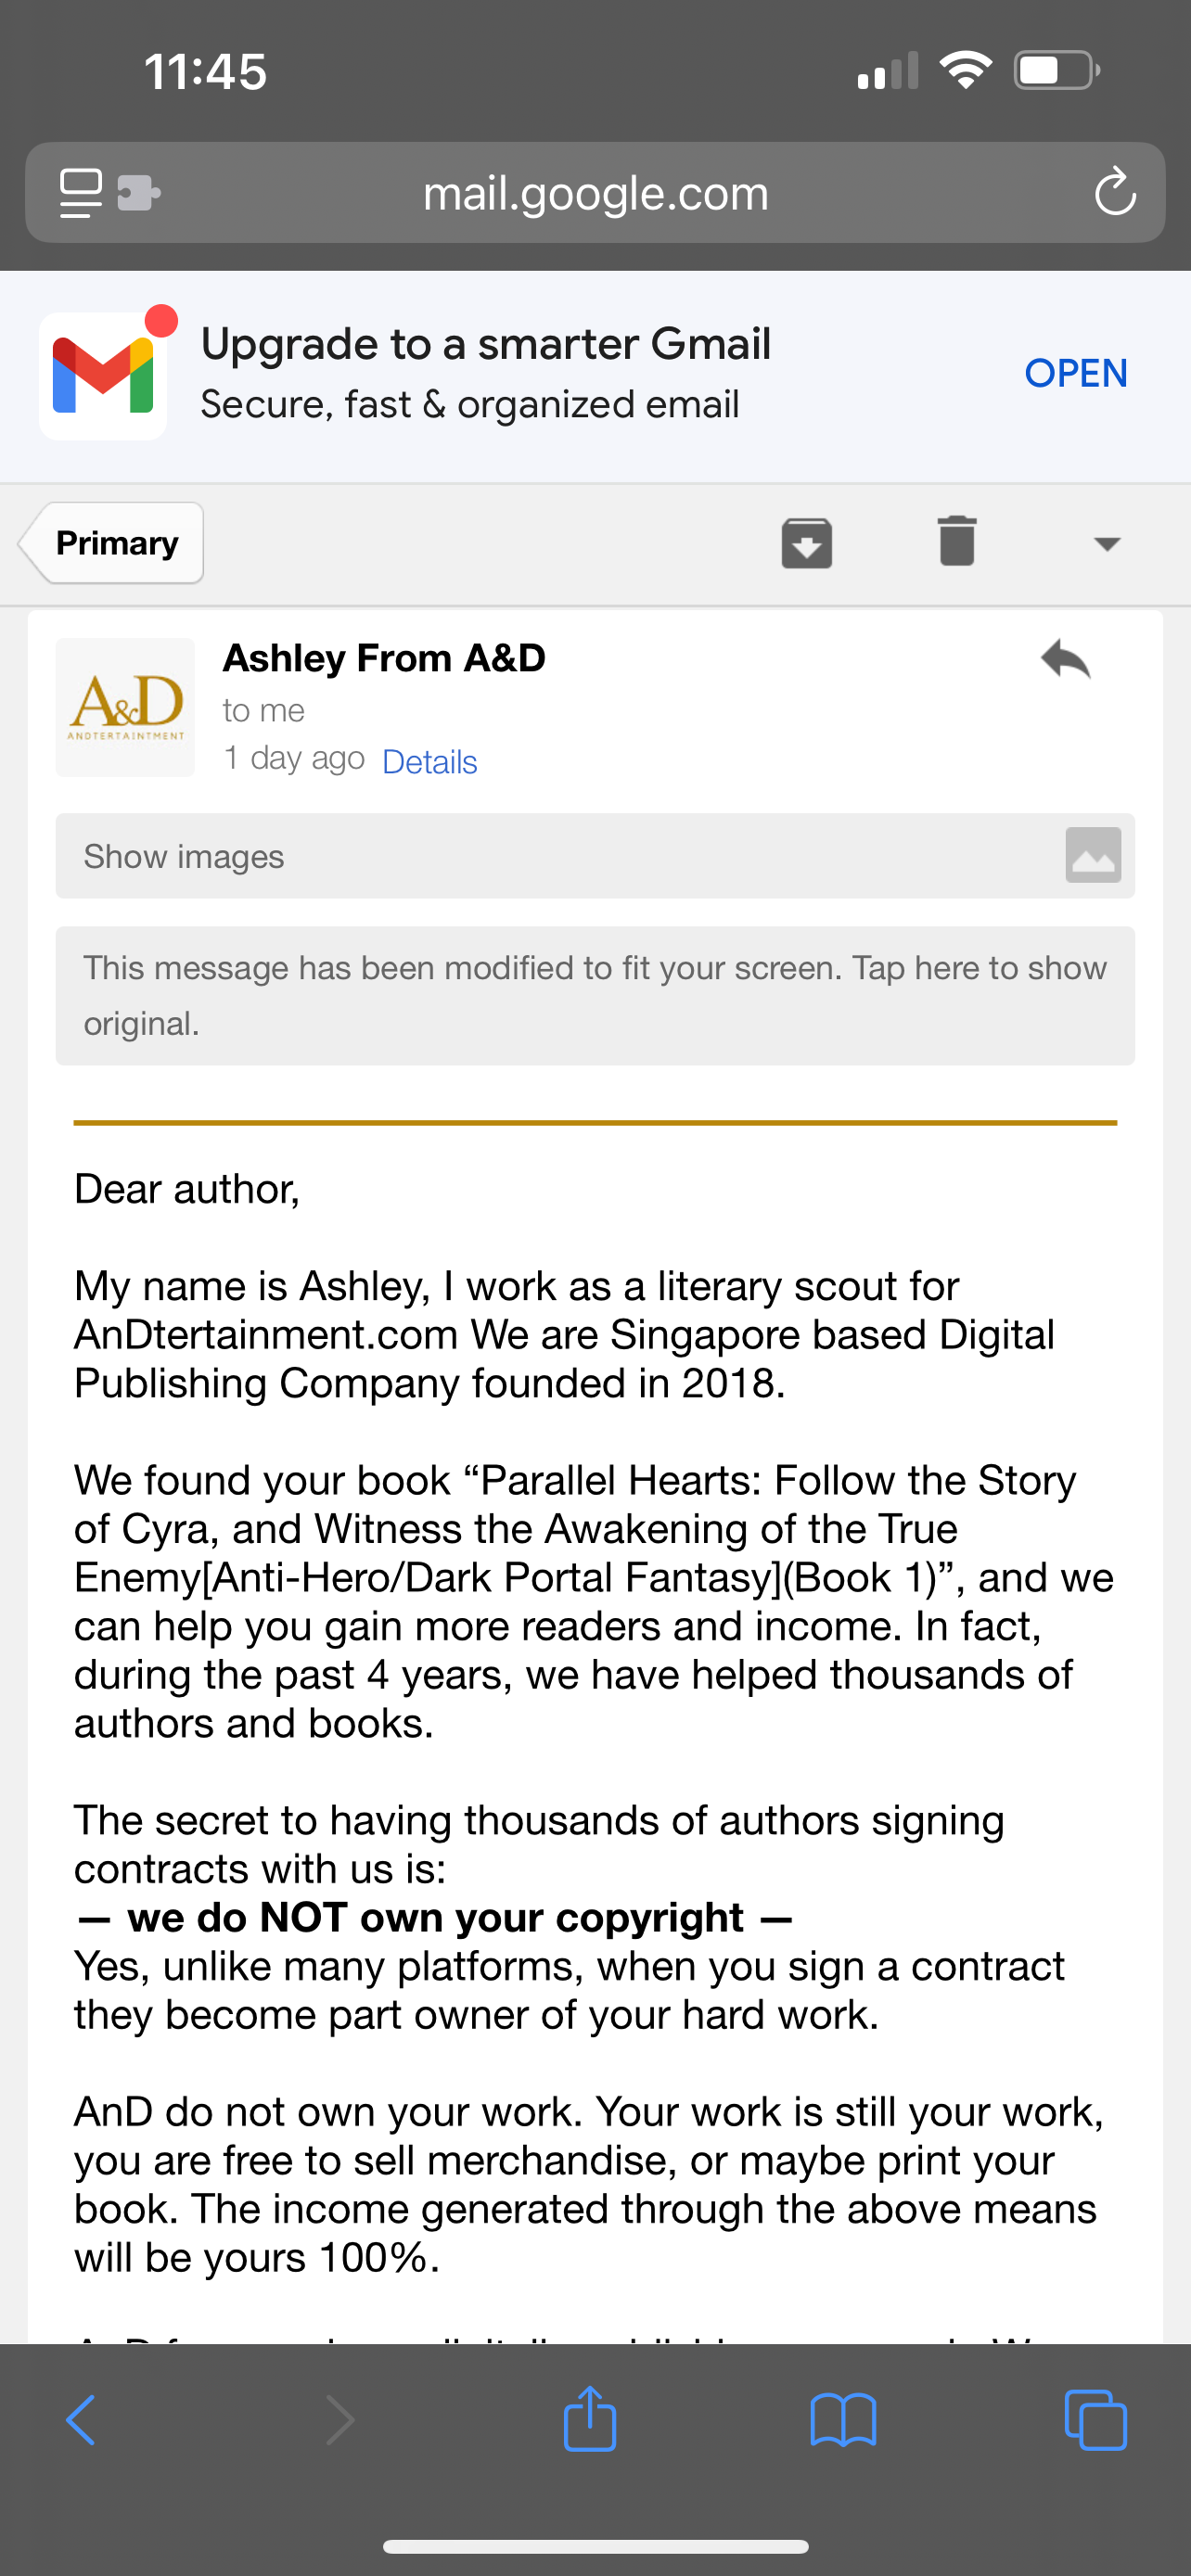The image size is (1191, 2576).
Task: Open the page format reader icon
Action: click(x=81, y=193)
